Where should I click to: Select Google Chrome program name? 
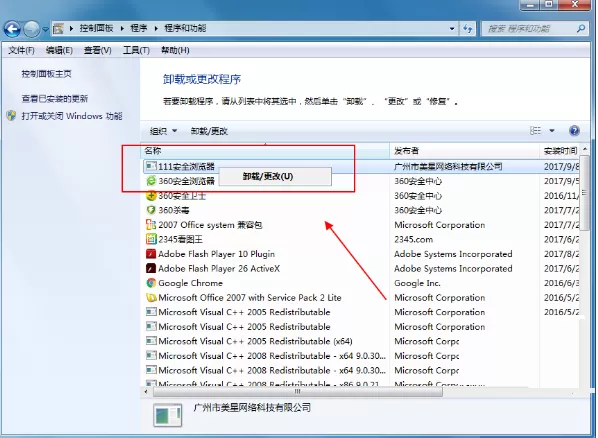tap(190, 283)
